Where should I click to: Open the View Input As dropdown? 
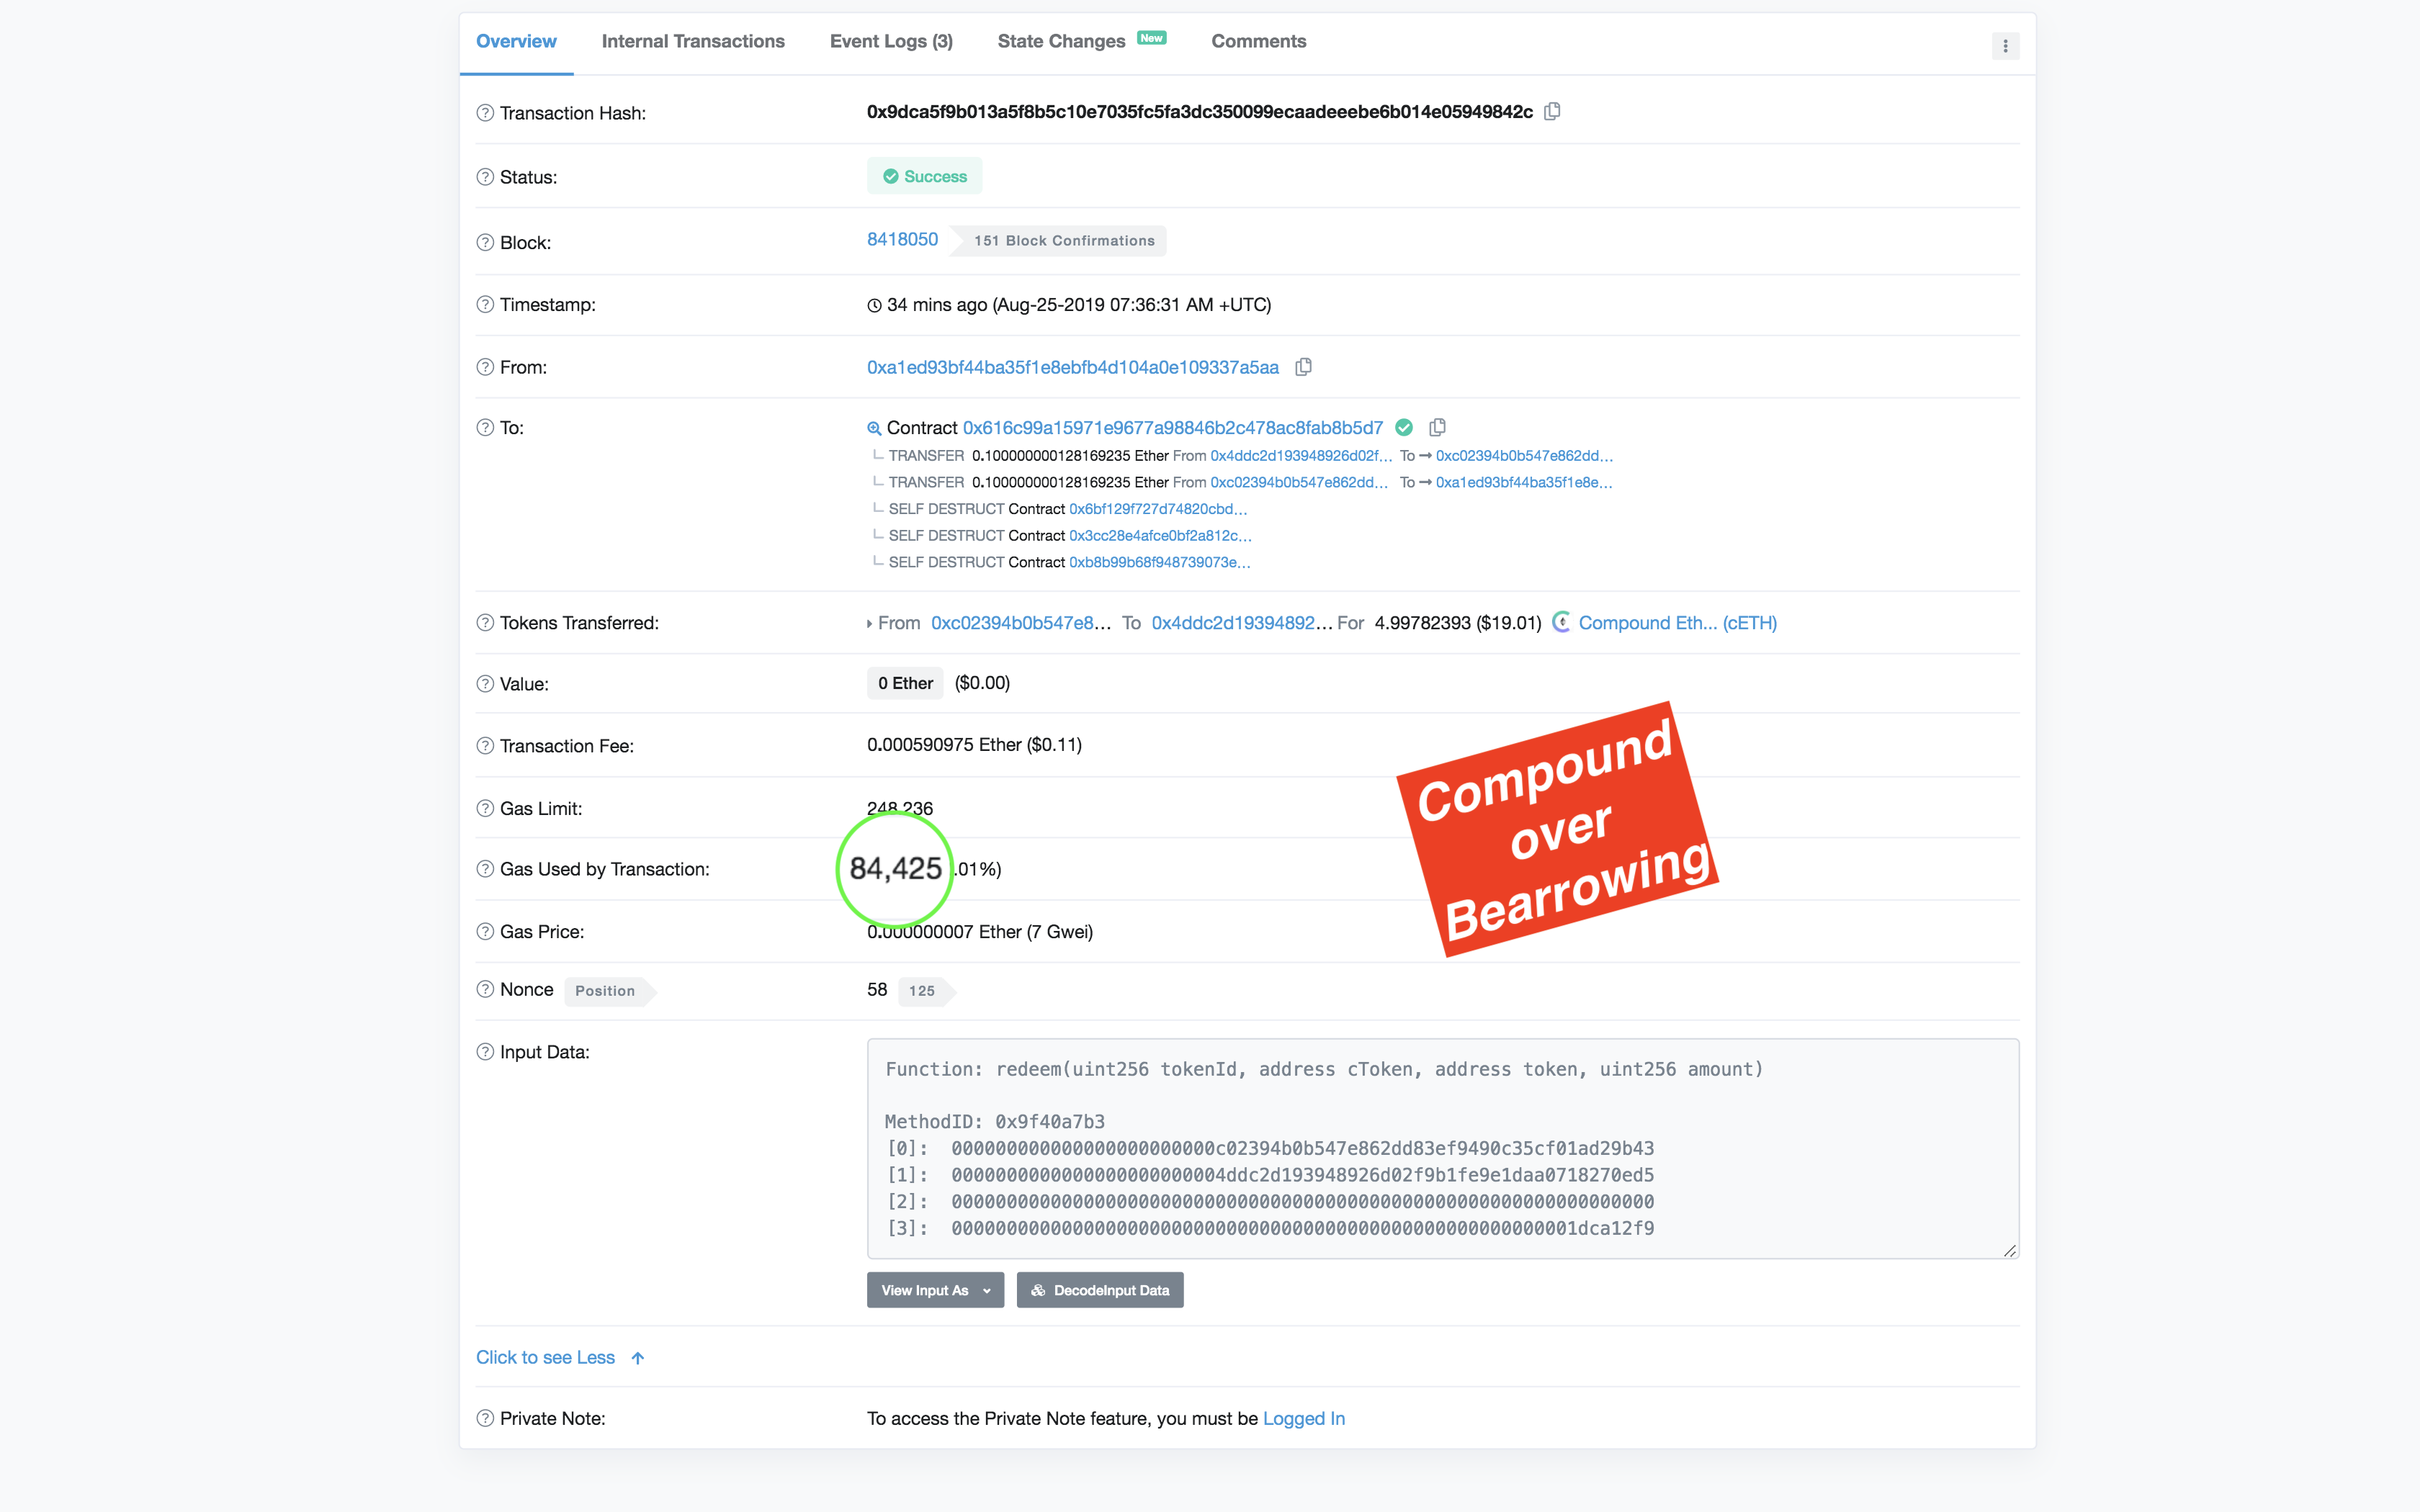[x=935, y=1290]
